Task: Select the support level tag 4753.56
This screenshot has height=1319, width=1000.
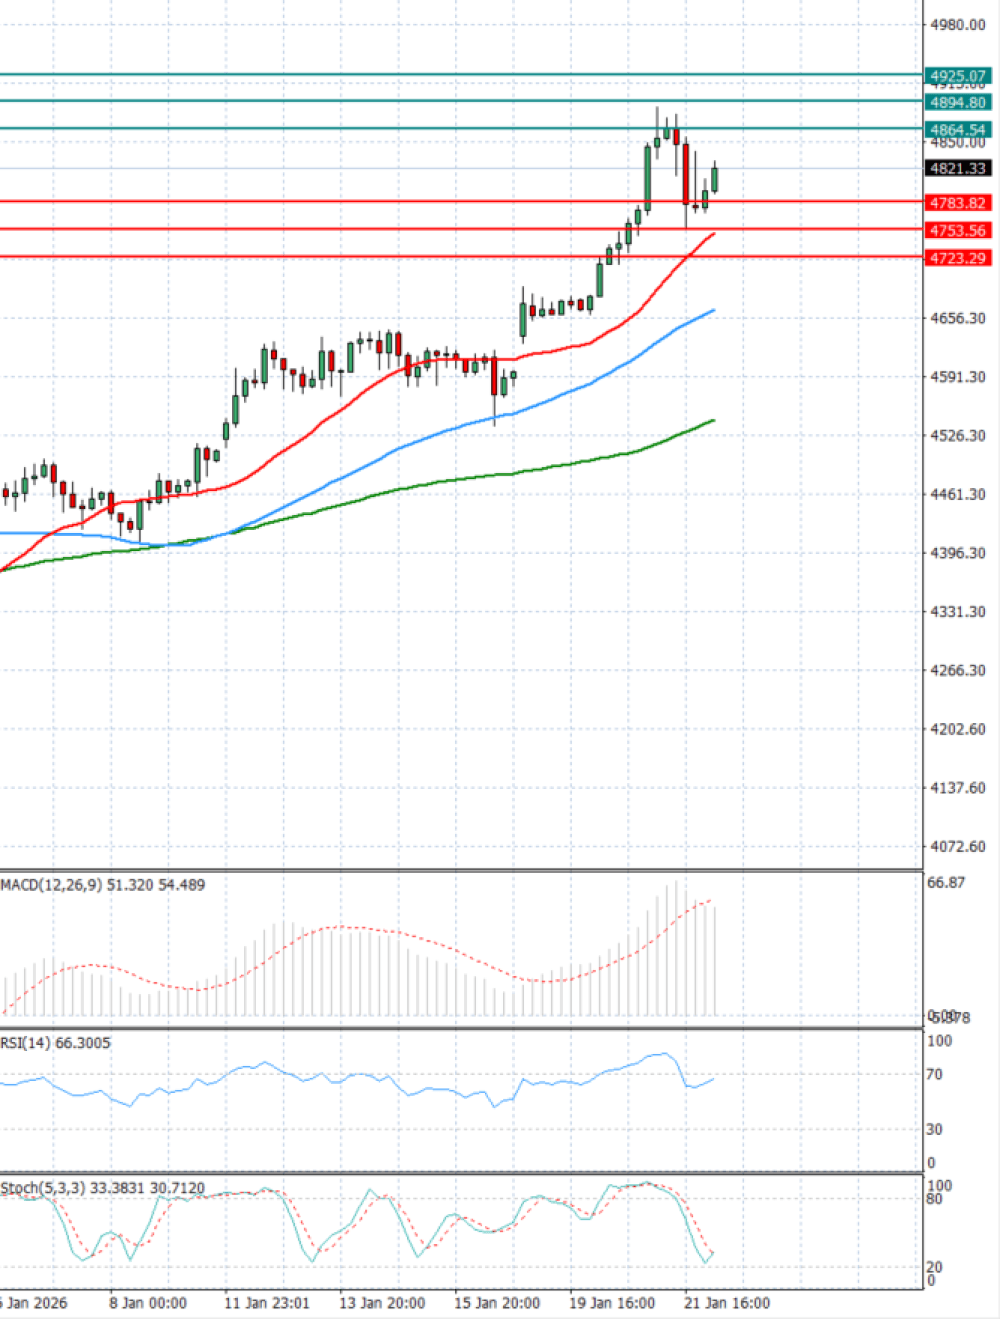Action: click(956, 229)
